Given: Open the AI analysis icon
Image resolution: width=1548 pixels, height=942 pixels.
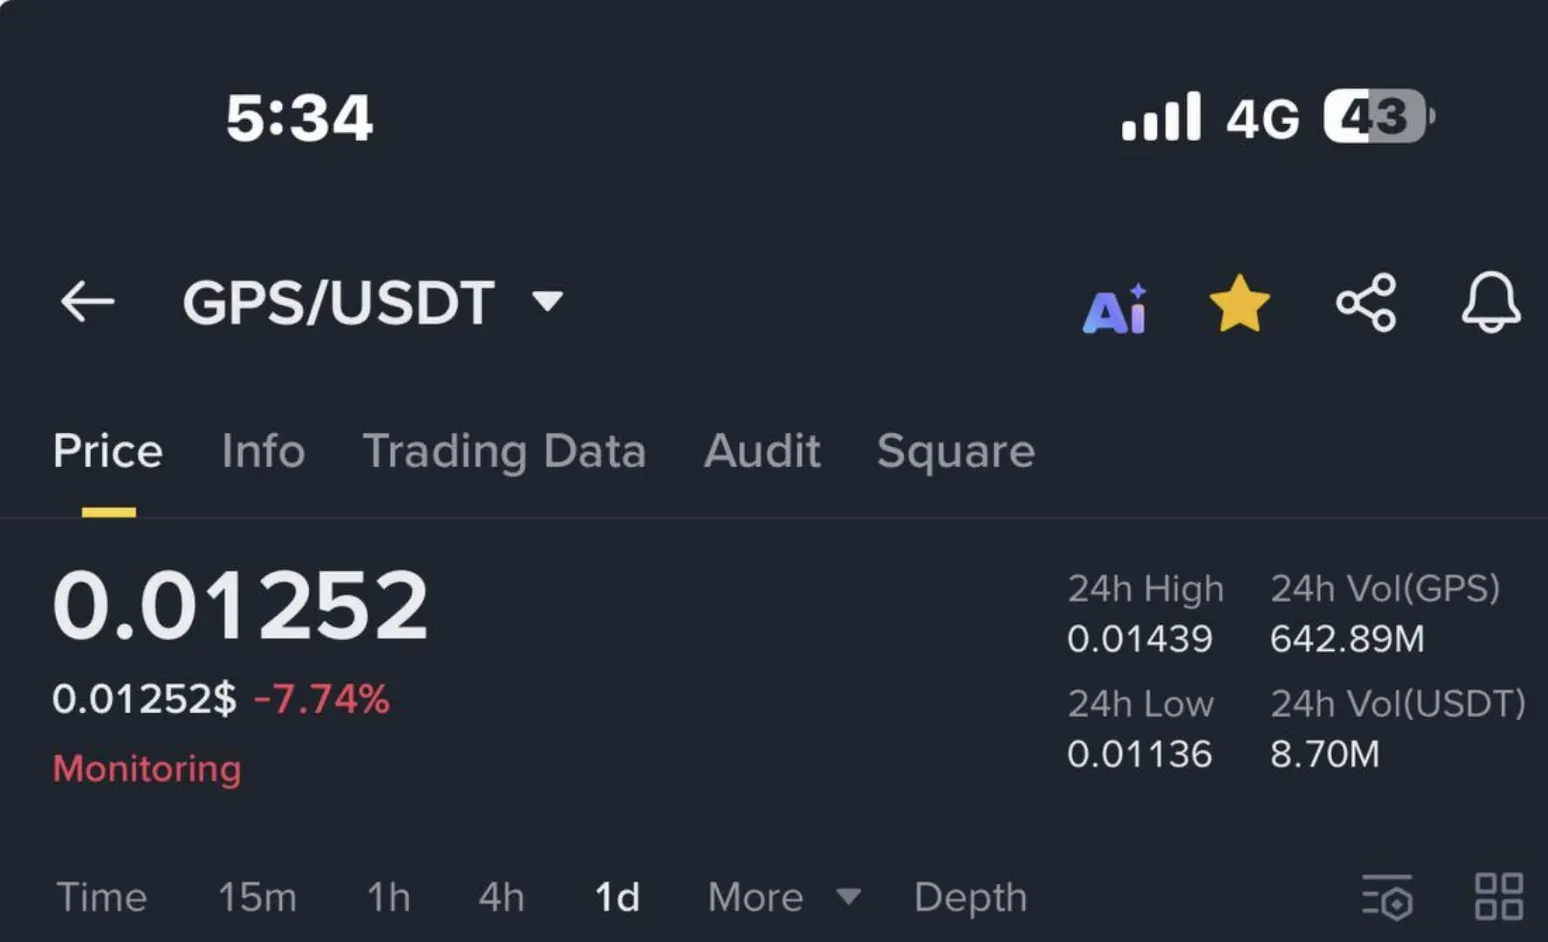Looking at the screenshot, I should pos(1115,309).
